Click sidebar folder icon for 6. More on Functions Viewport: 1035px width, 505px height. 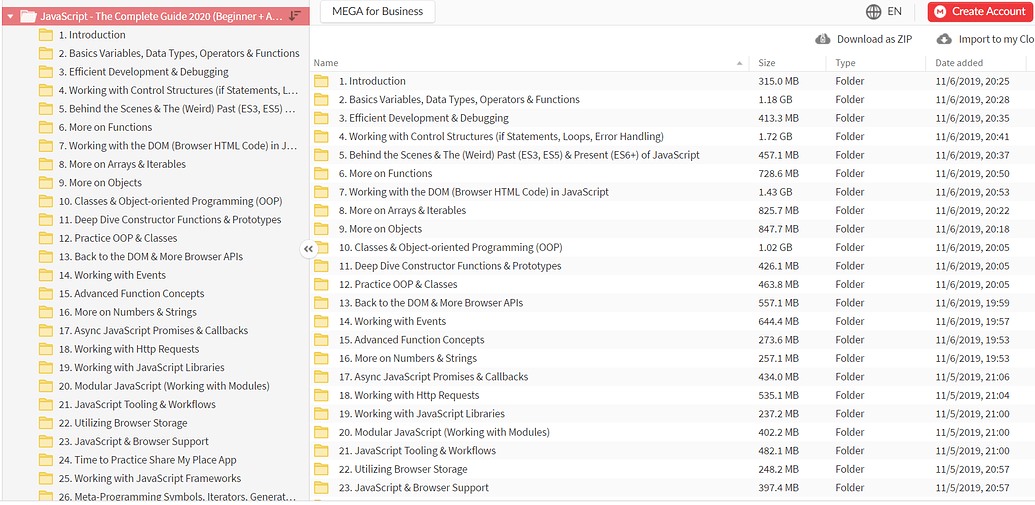46,127
